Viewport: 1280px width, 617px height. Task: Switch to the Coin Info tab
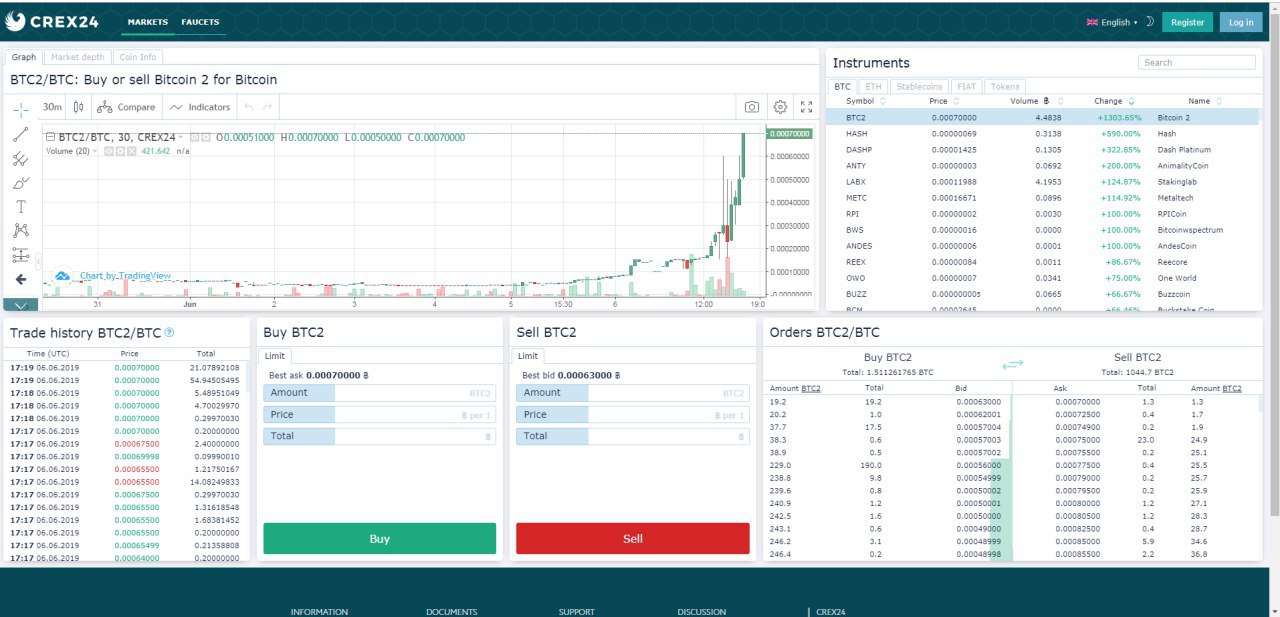[x=137, y=57]
